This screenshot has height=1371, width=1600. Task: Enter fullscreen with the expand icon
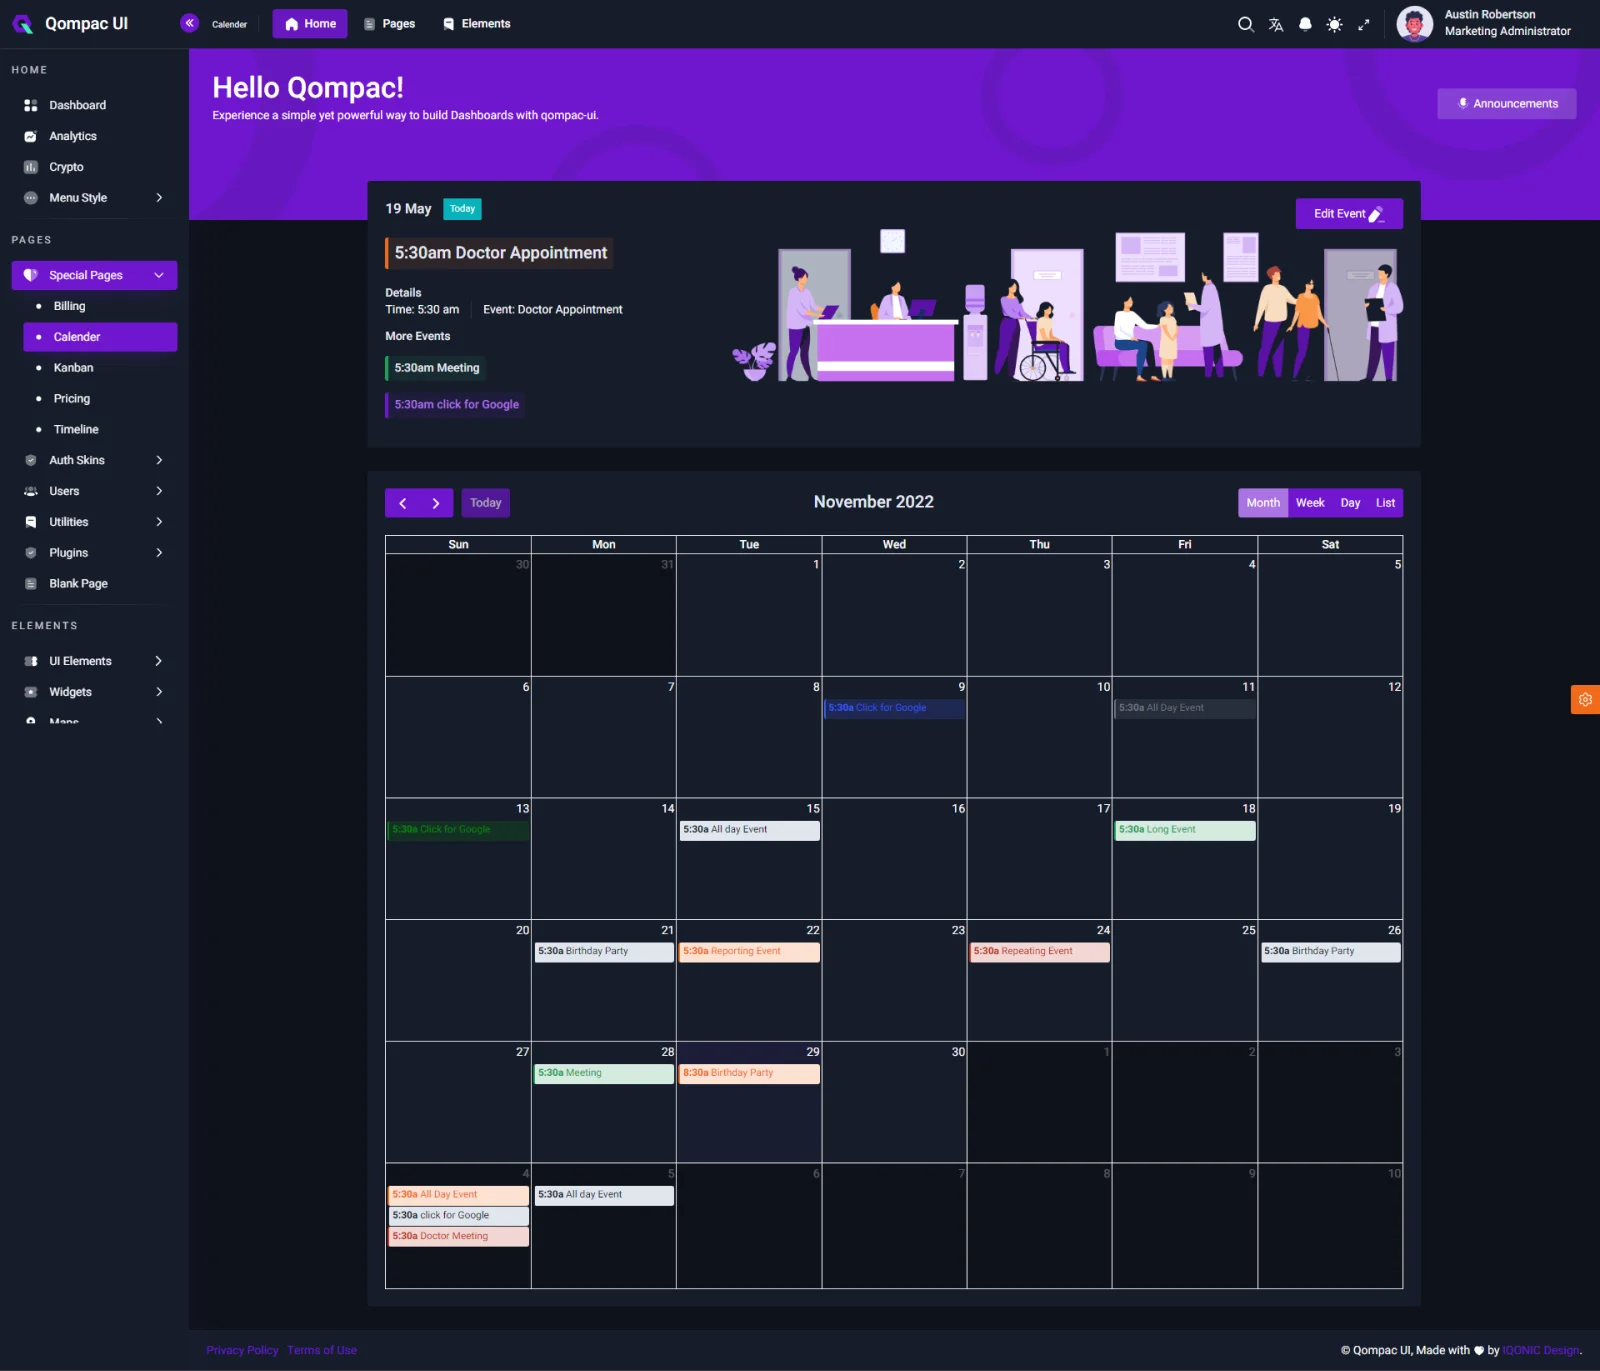[1363, 24]
